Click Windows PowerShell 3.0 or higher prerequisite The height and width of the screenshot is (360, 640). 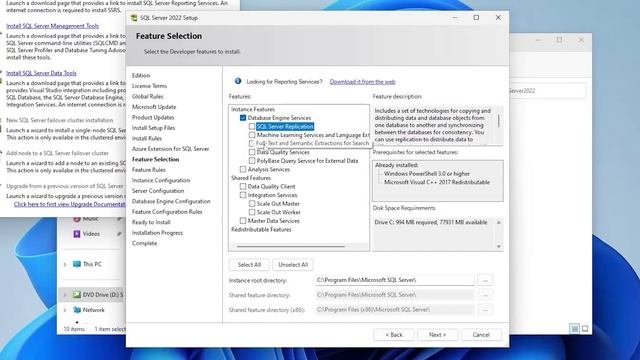pos(427,174)
